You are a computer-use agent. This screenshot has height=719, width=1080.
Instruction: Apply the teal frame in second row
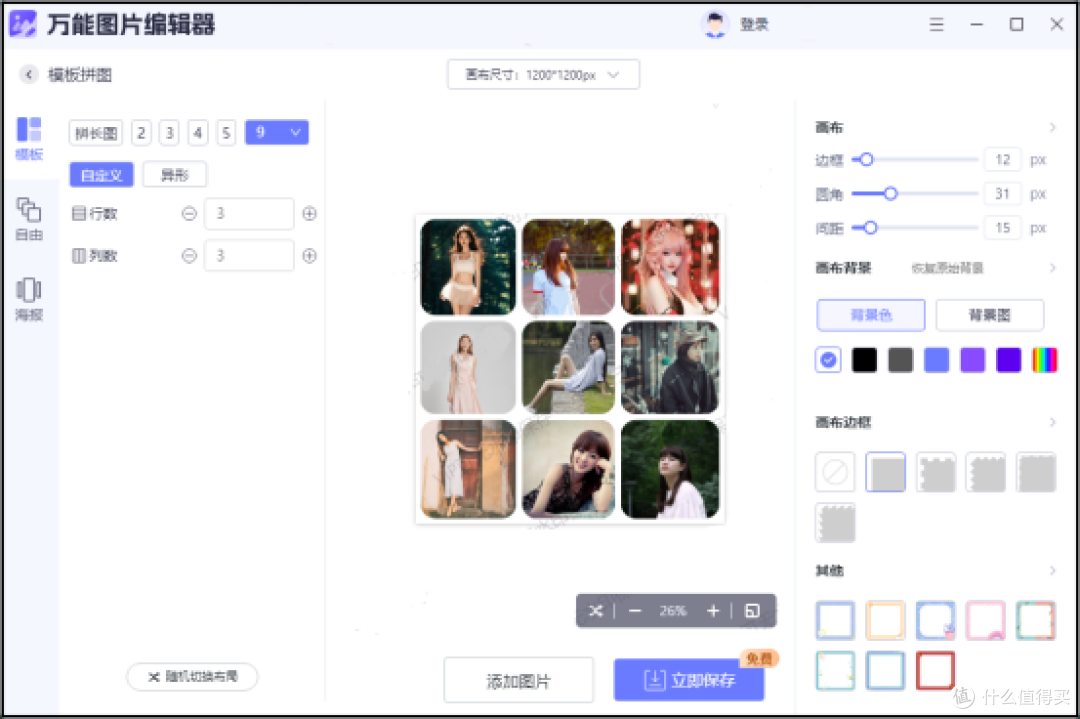(x=835, y=670)
